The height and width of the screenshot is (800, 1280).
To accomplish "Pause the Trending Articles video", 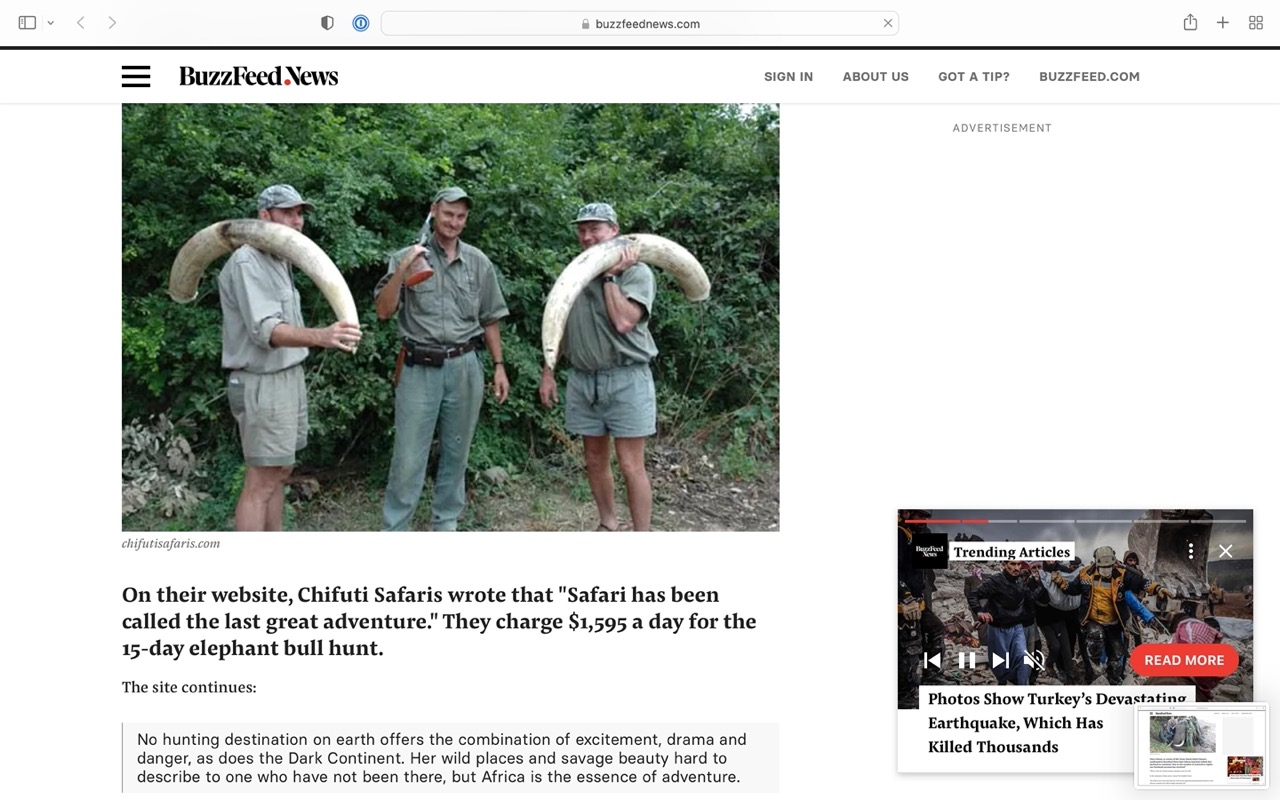I will tap(967, 660).
